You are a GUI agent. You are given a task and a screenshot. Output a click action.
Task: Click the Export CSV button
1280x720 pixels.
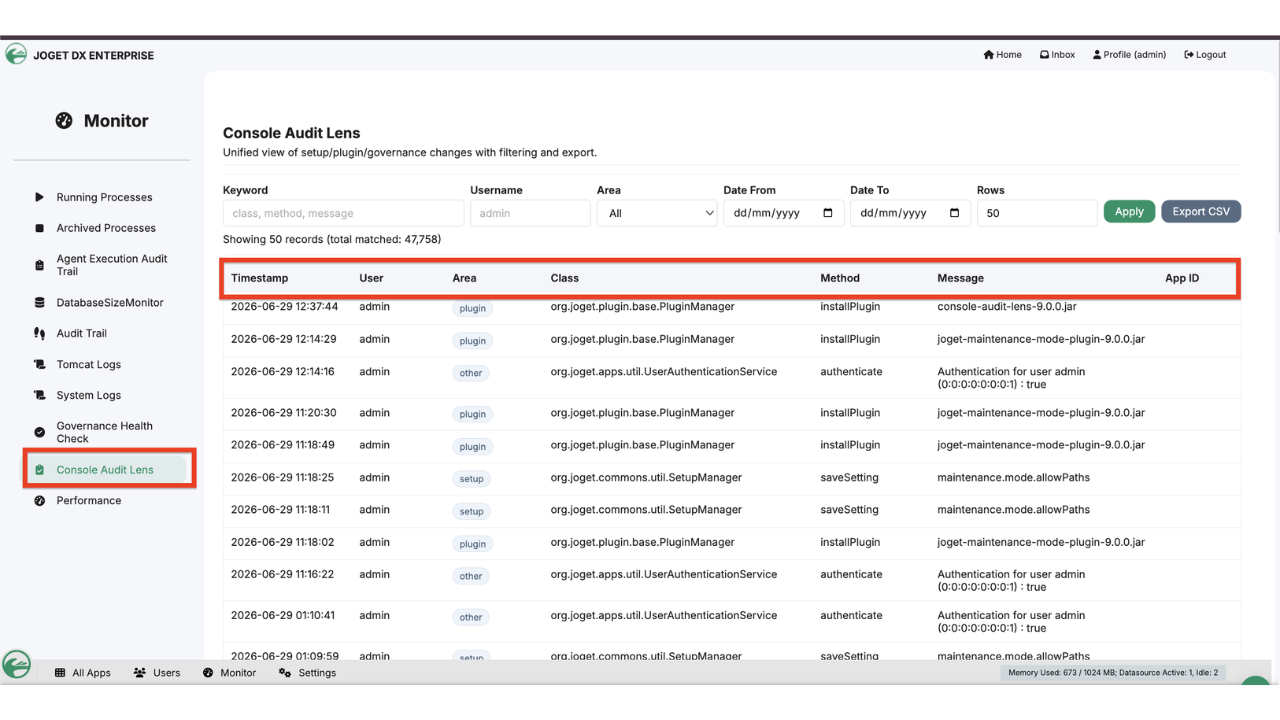(1201, 212)
